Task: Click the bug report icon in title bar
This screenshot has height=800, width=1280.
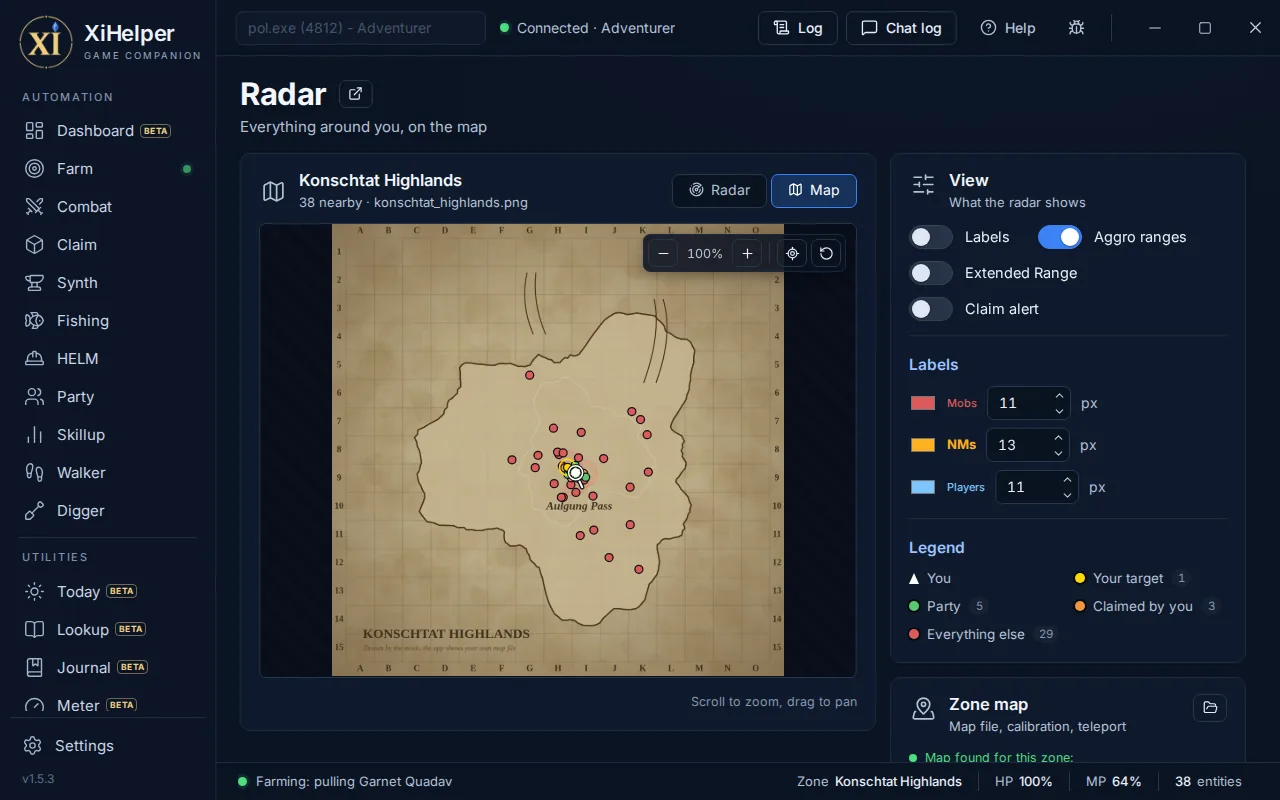Action: click(x=1076, y=28)
